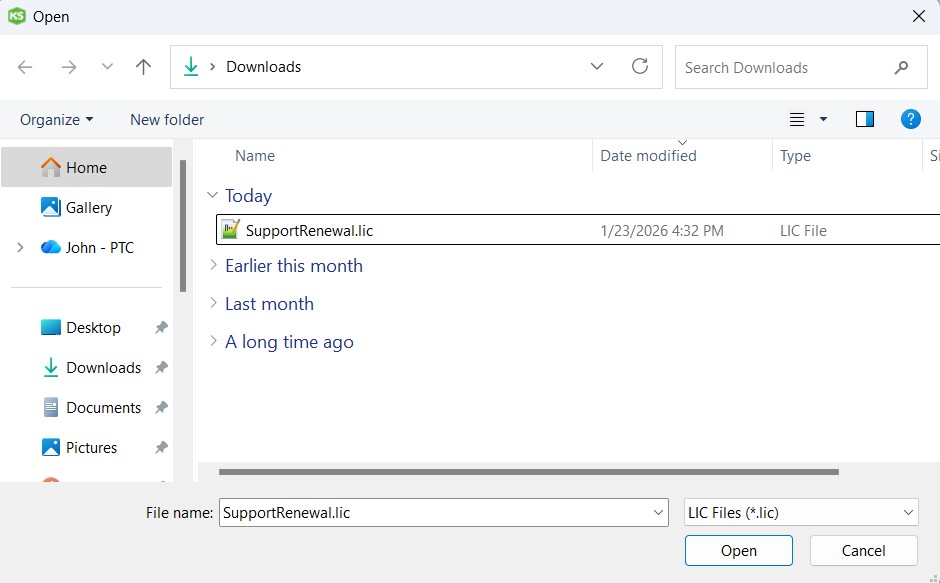This screenshot has height=583, width=940.
Task: Collapse the Today group
Action: click(212, 196)
